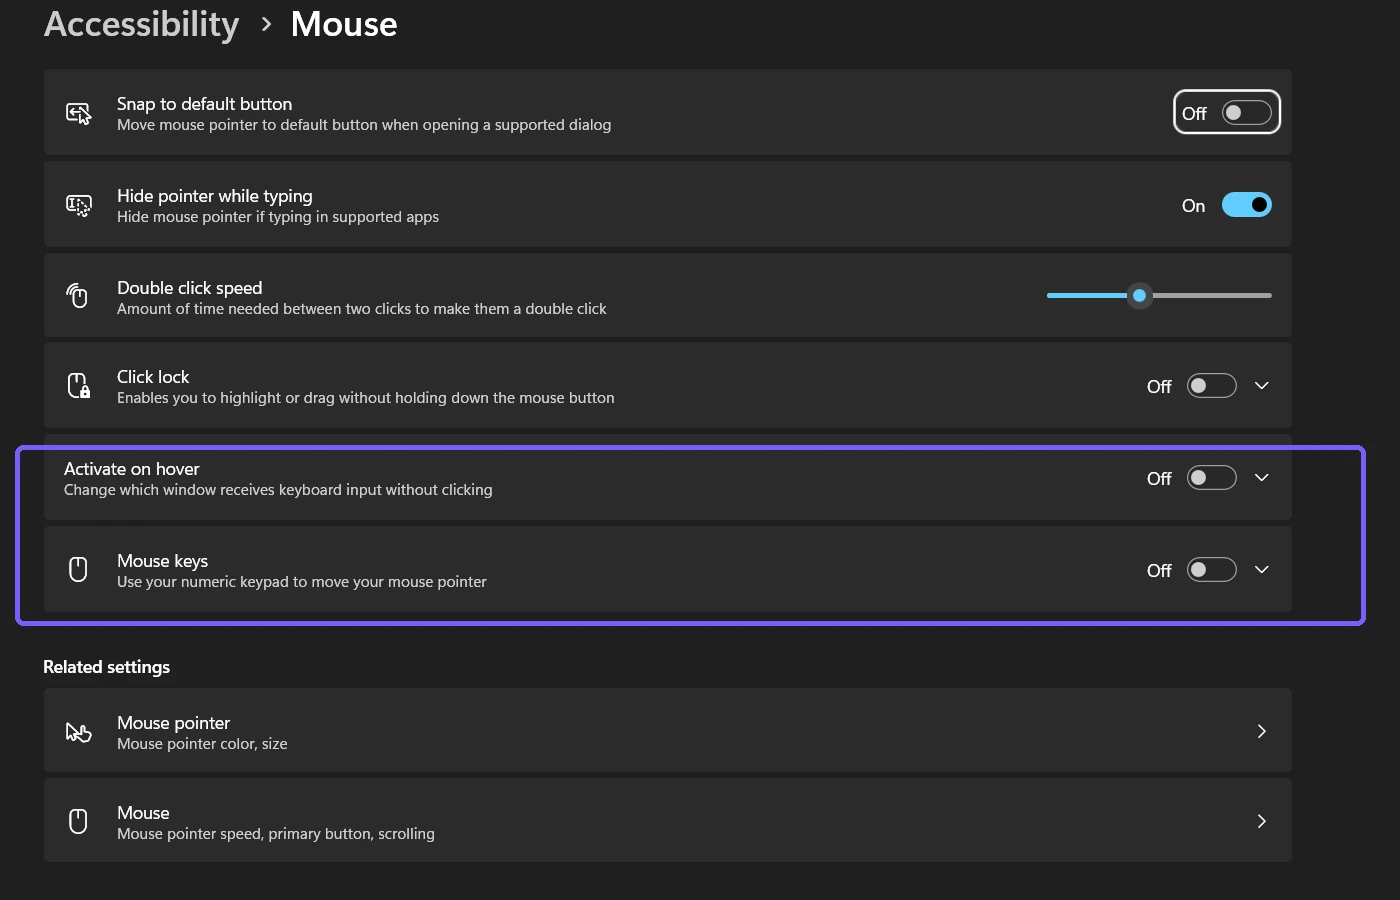Viewport: 1400px width, 900px height.
Task: Open Mouse pointer color, size settings
Action: point(668,731)
